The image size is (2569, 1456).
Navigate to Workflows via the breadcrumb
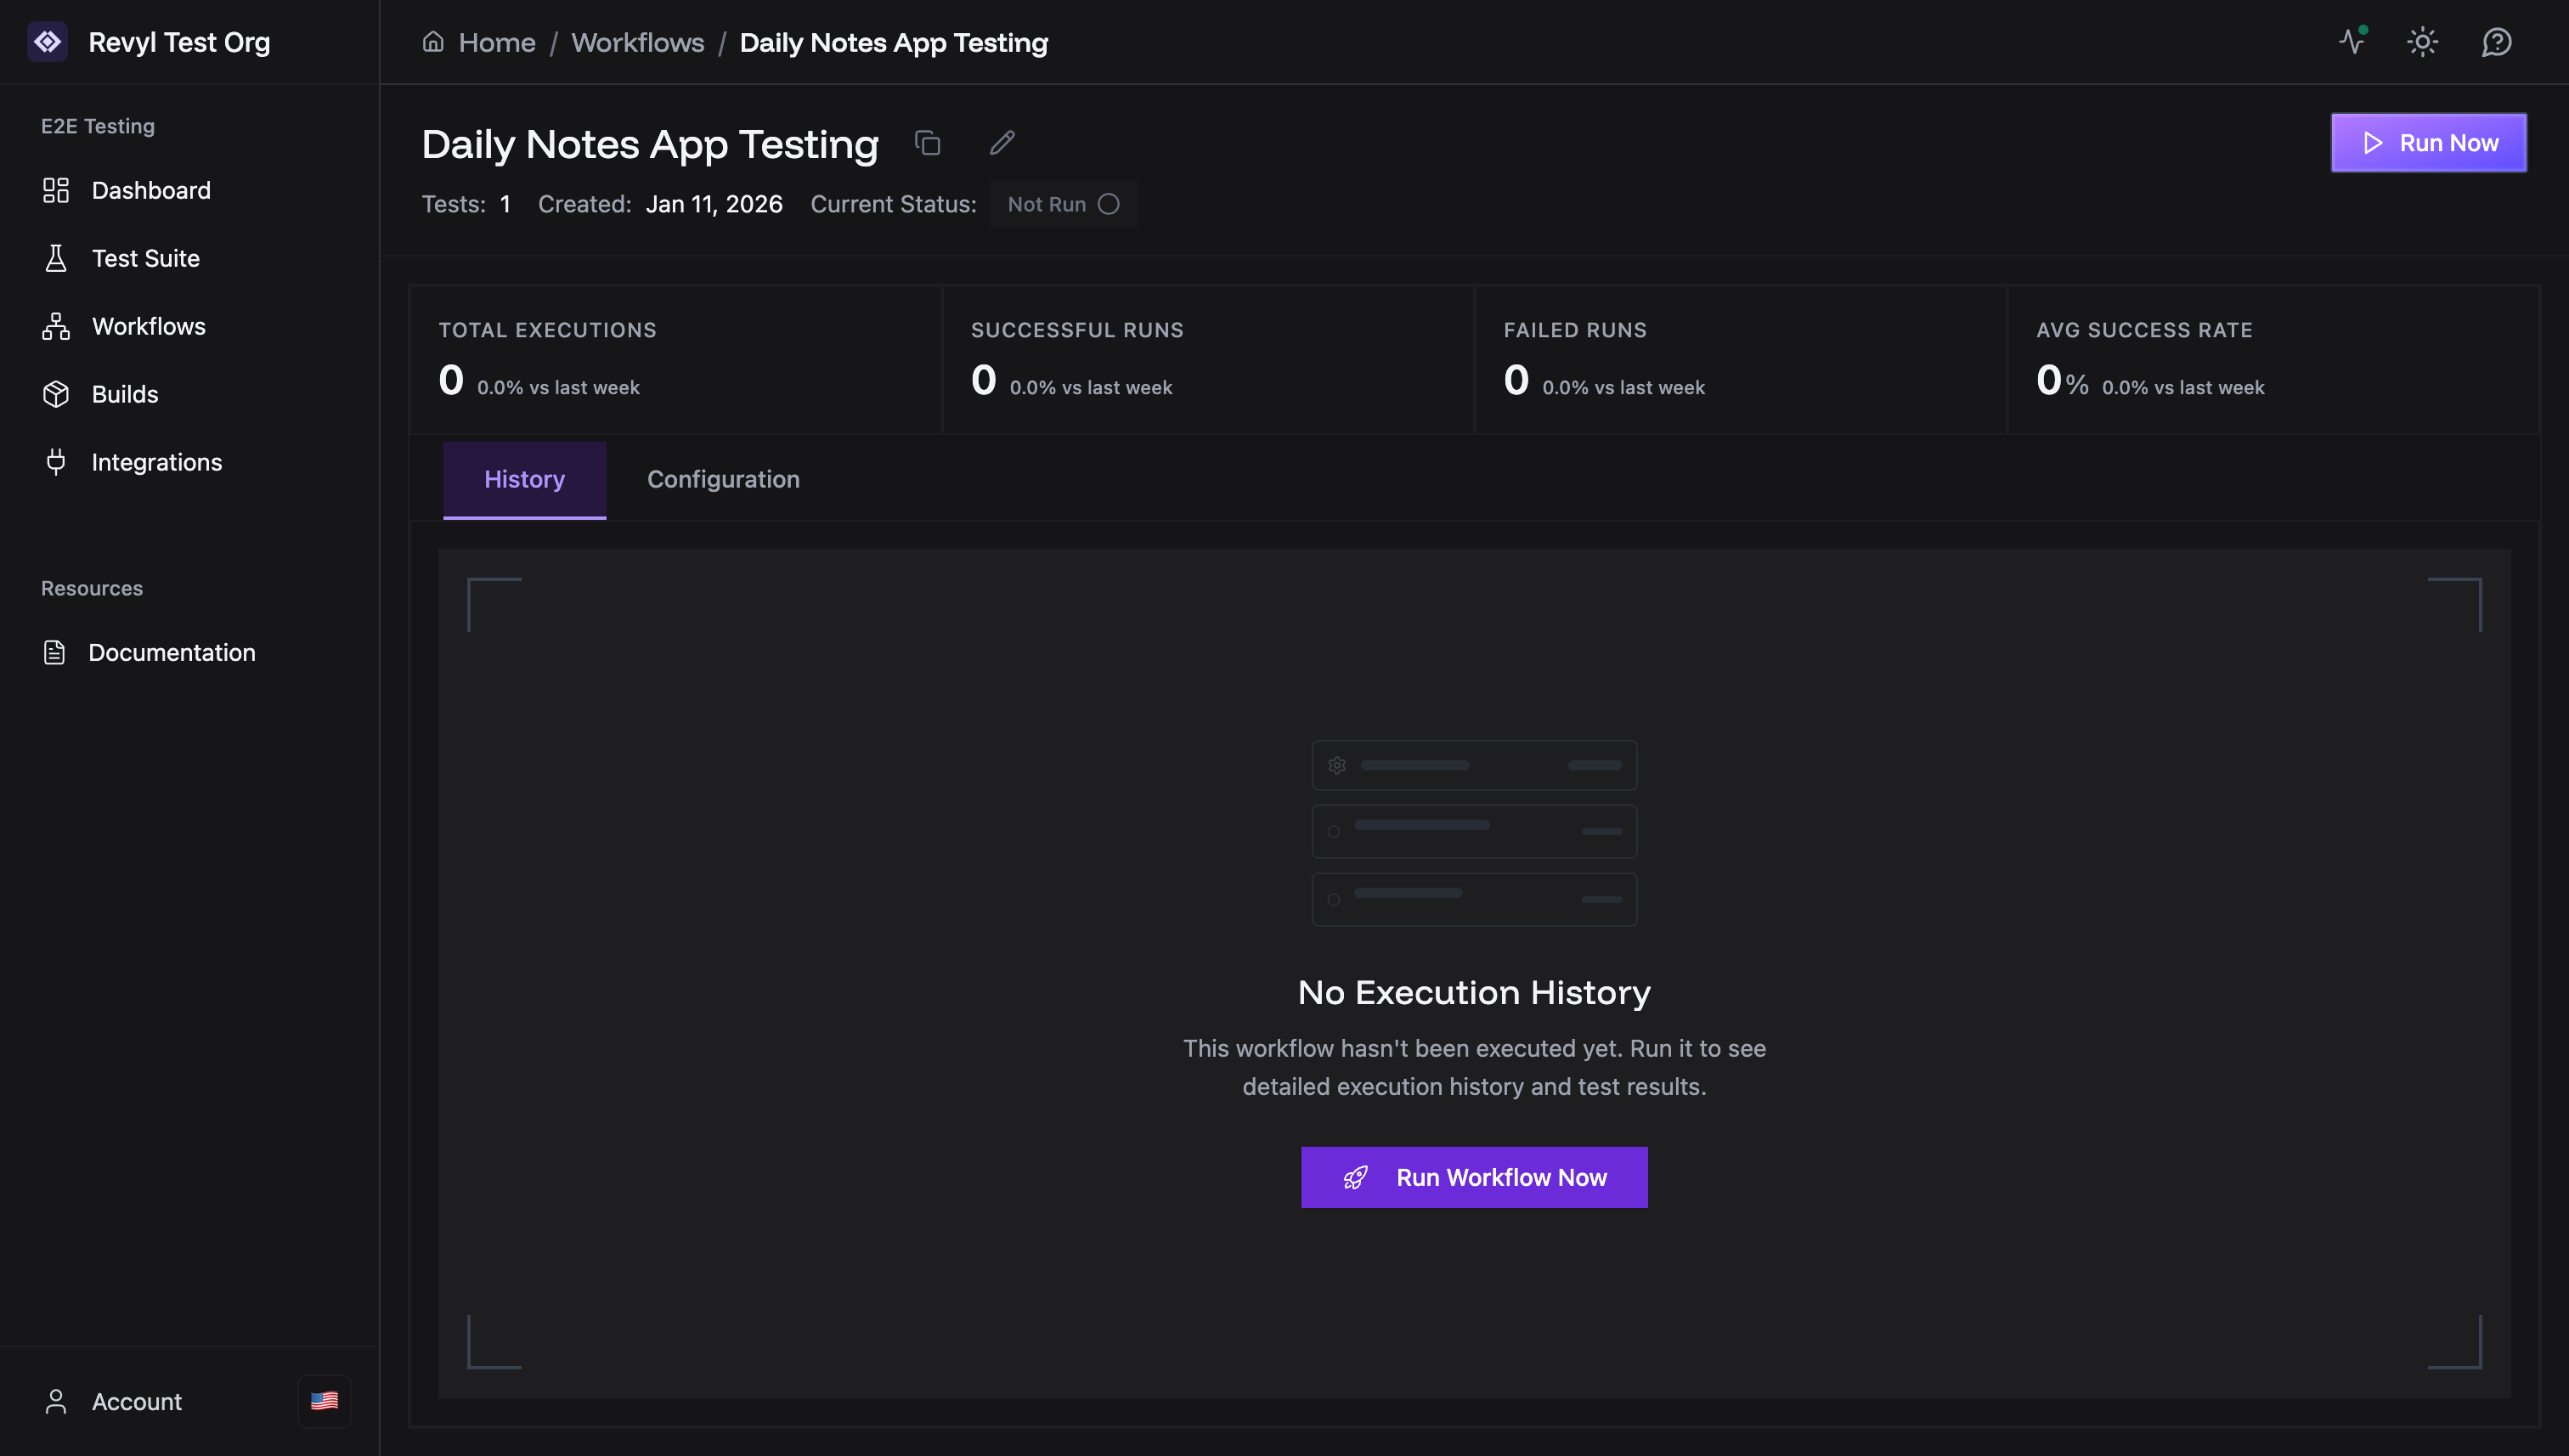(x=637, y=42)
